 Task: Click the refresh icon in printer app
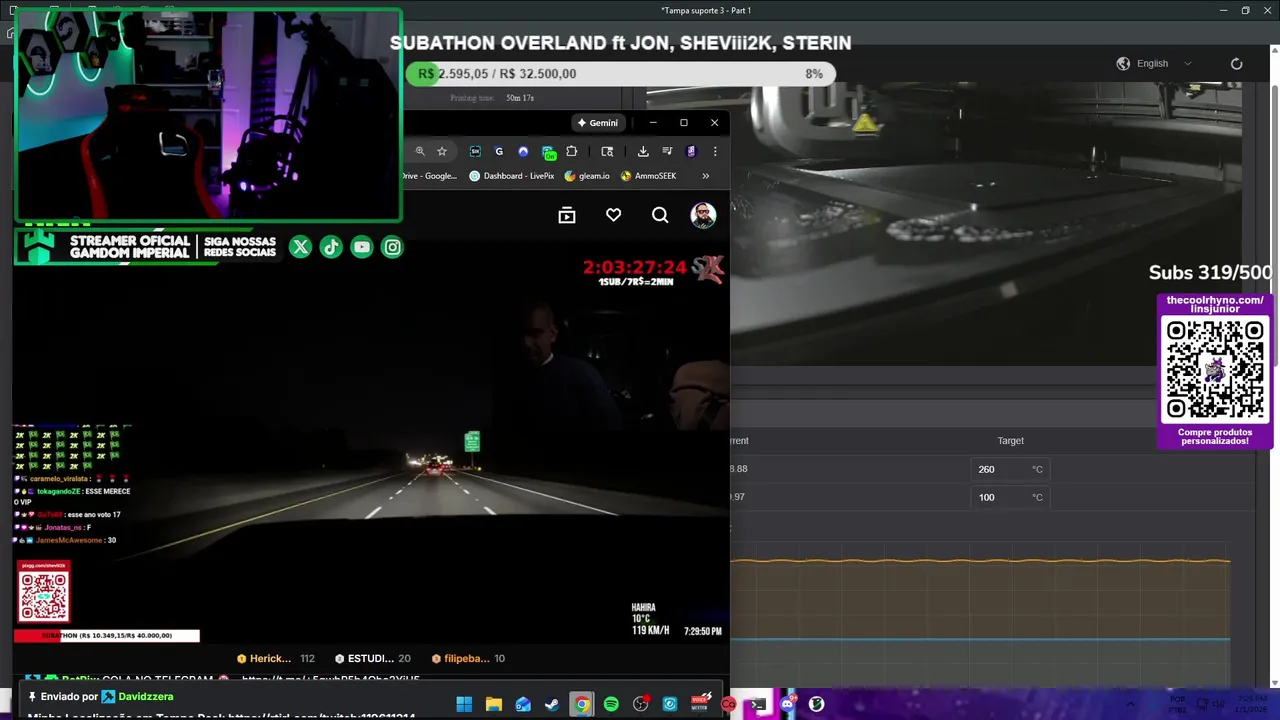pos(1236,63)
